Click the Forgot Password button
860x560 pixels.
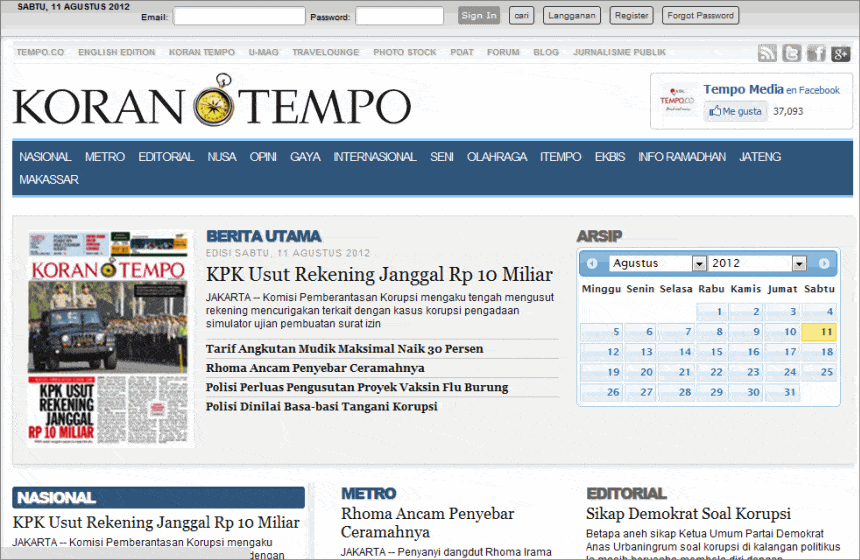(700, 15)
